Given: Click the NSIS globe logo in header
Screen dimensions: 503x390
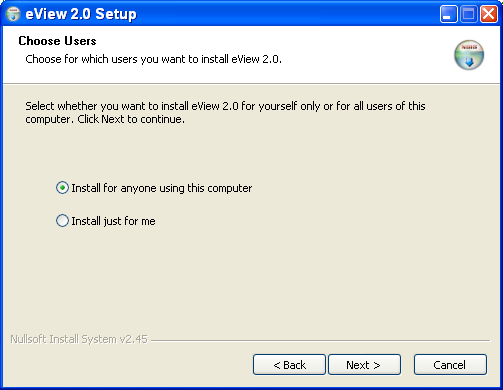Looking at the screenshot, I should [x=469, y=55].
